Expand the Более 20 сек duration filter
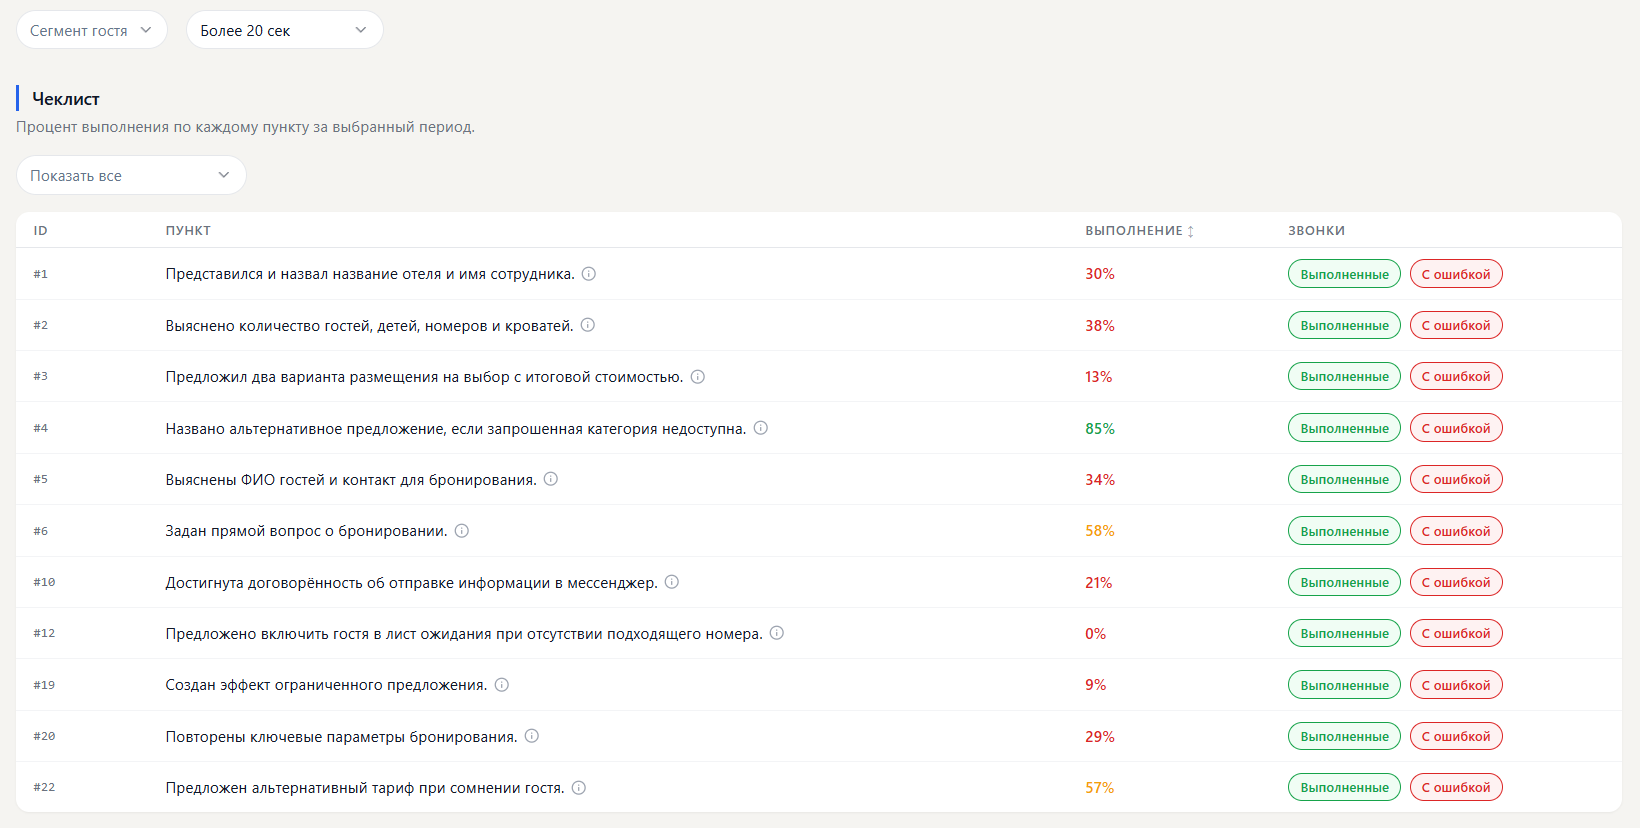This screenshot has width=1640, height=828. click(285, 30)
